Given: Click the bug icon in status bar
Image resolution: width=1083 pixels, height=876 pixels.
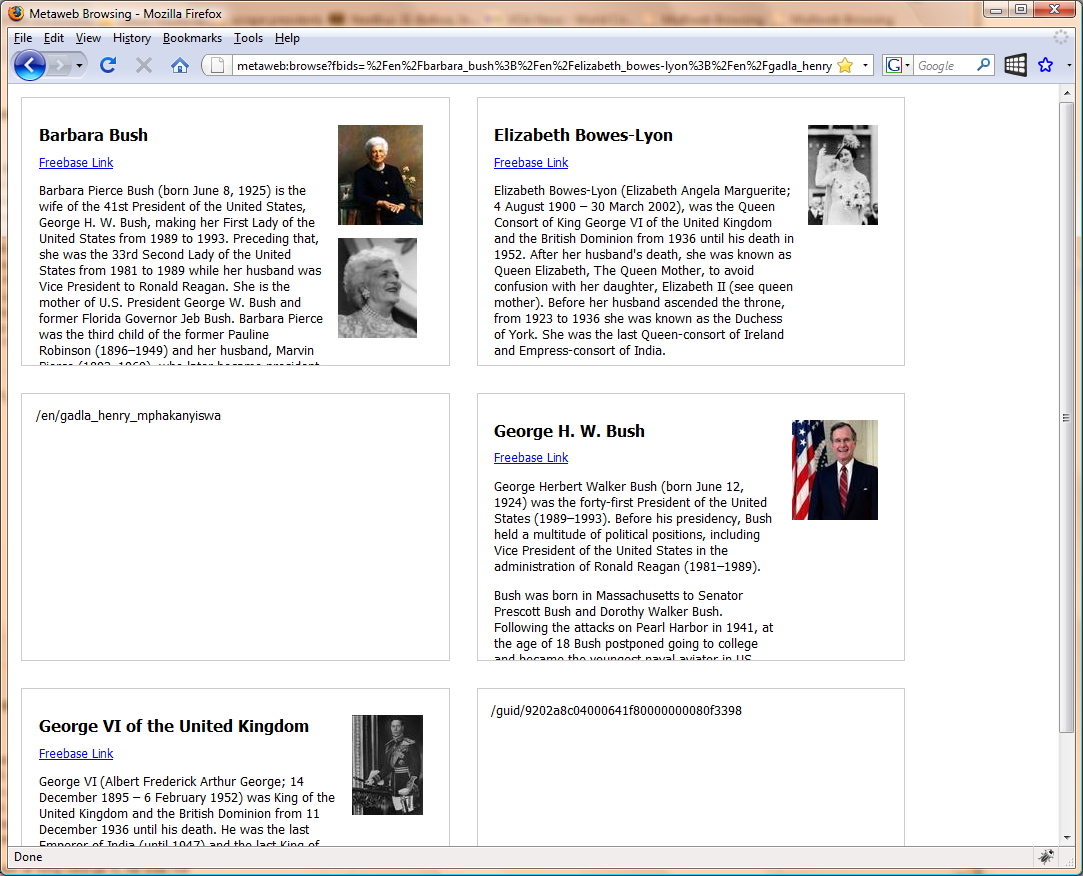Looking at the screenshot, I should point(1046,857).
